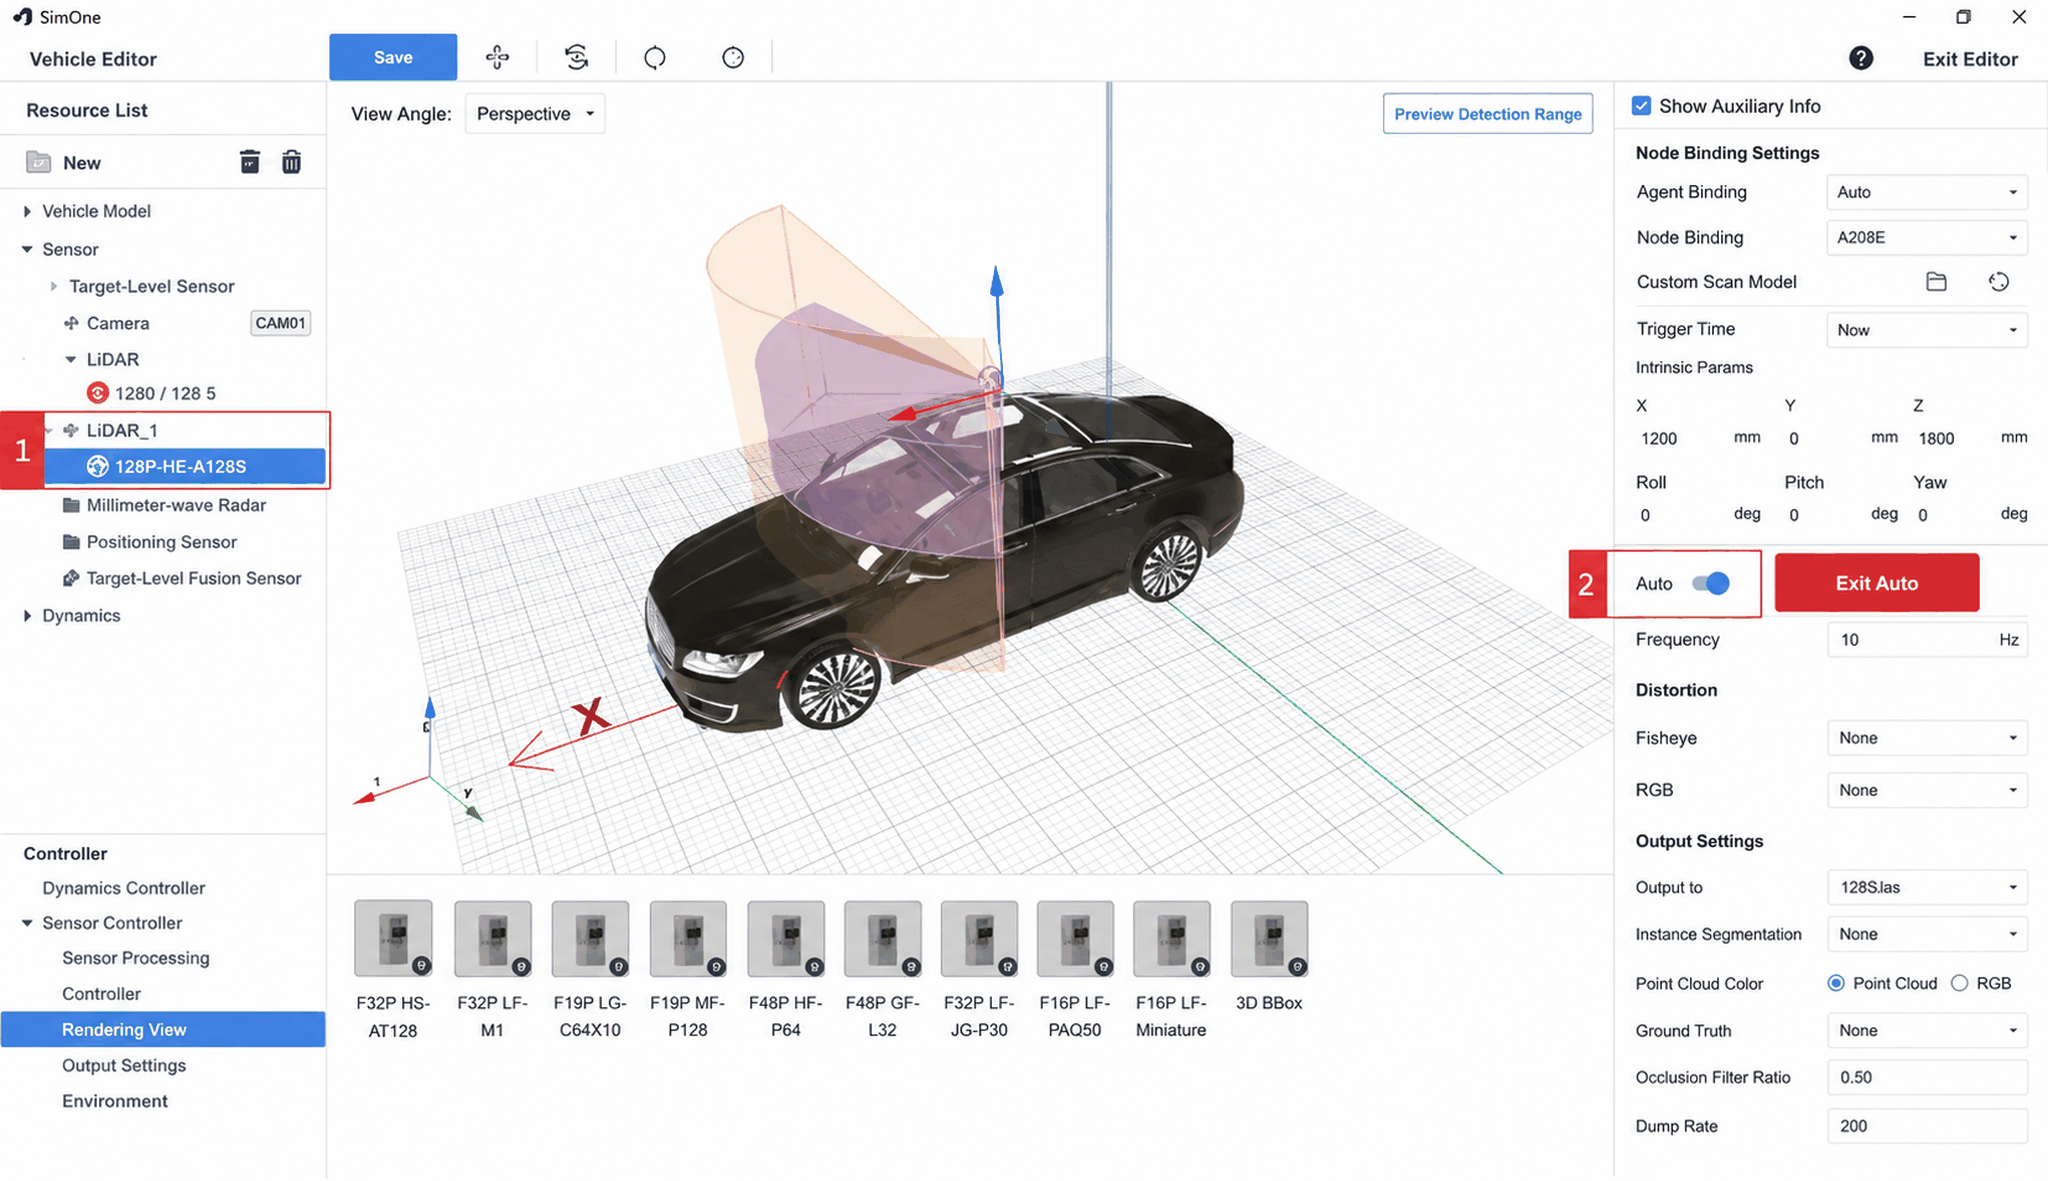
Task: Select the Controller item under Sensor Controller
Action: coord(101,994)
